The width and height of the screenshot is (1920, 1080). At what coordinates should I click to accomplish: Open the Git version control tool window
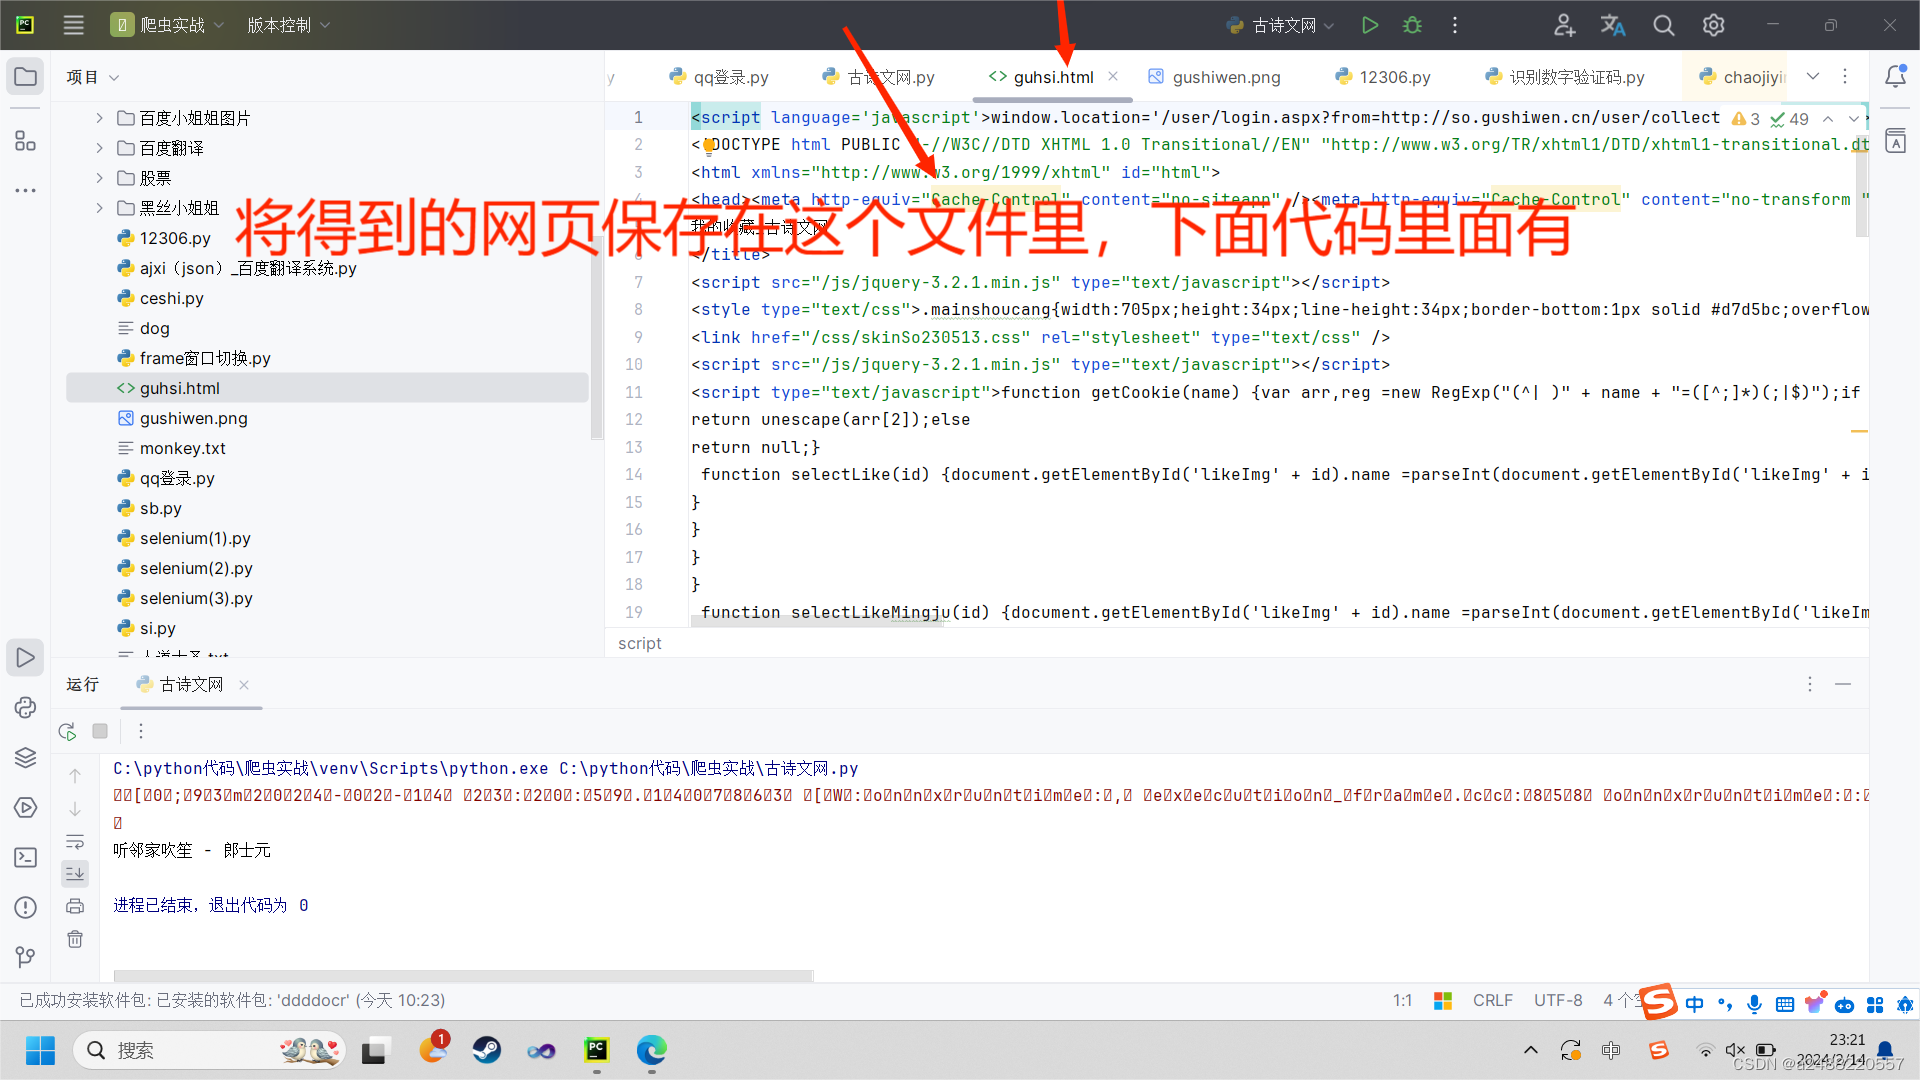click(26, 957)
